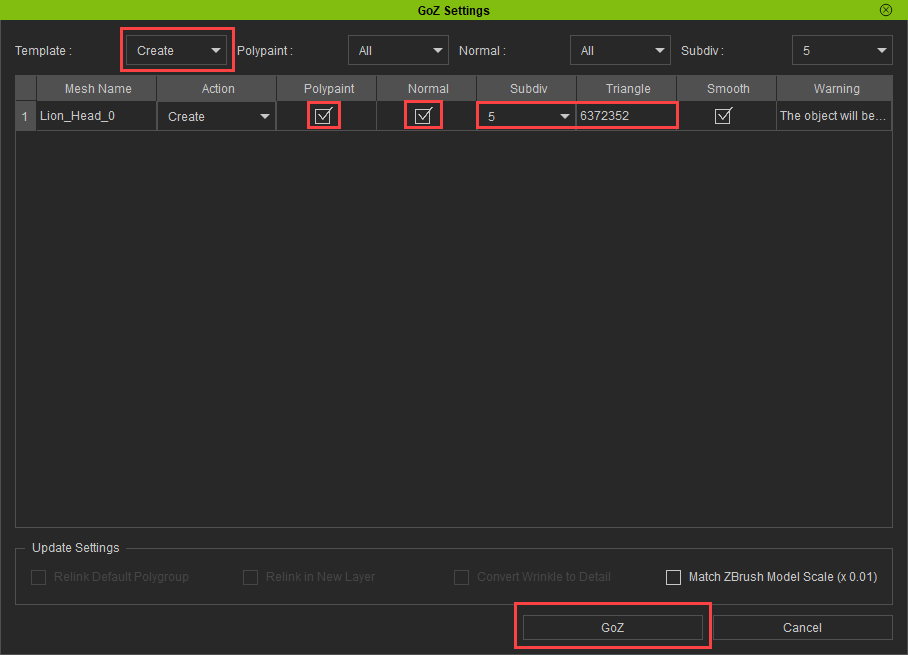Enable Match ZBrush Model Scale checkbox
The width and height of the screenshot is (908, 655).
pyautogui.click(x=672, y=577)
